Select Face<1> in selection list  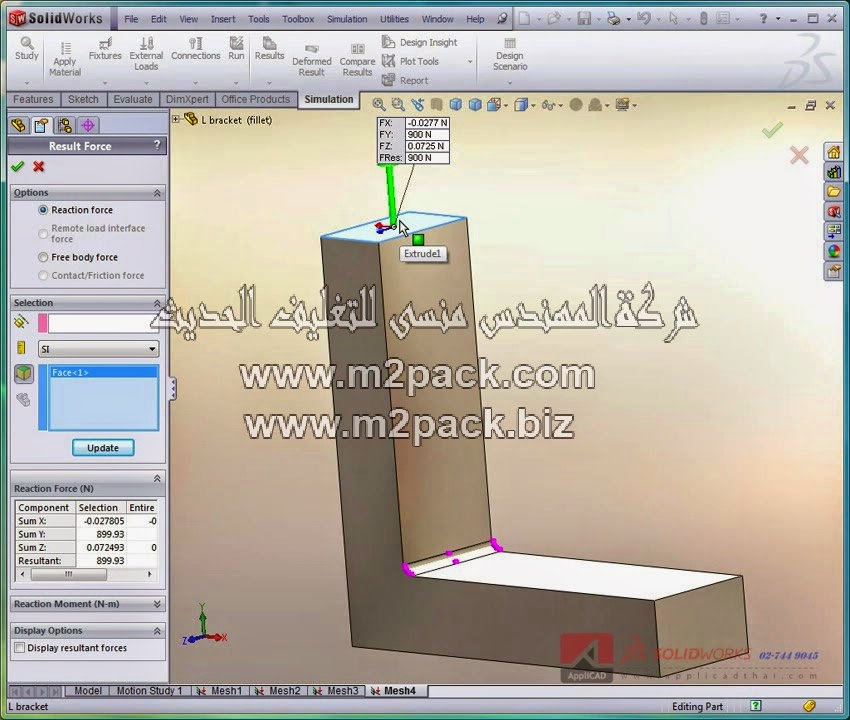click(103, 372)
